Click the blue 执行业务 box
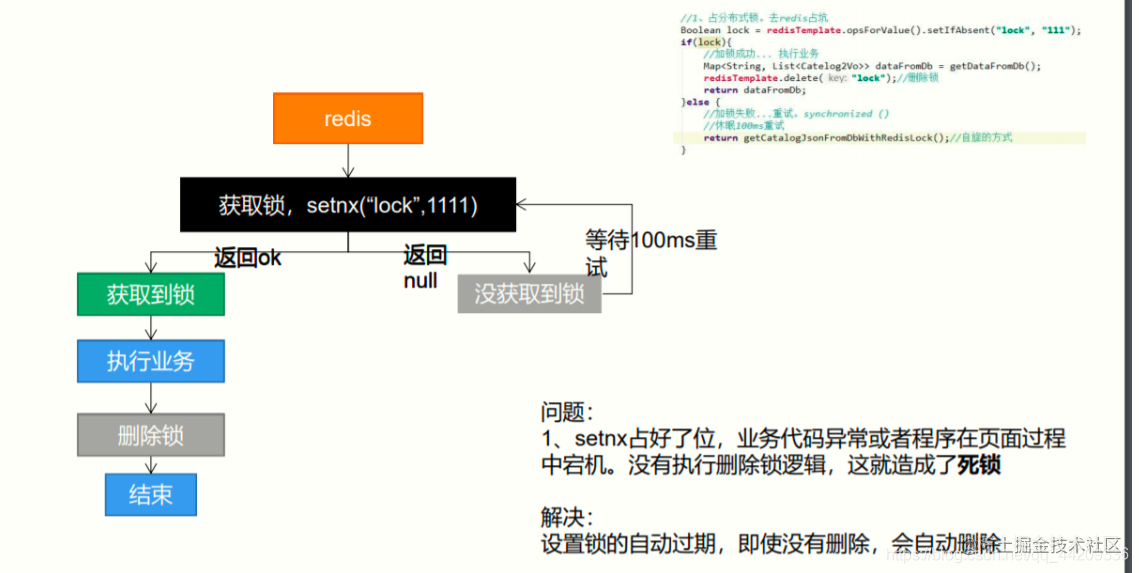The width and height of the screenshot is (1139, 573). click(x=151, y=361)
